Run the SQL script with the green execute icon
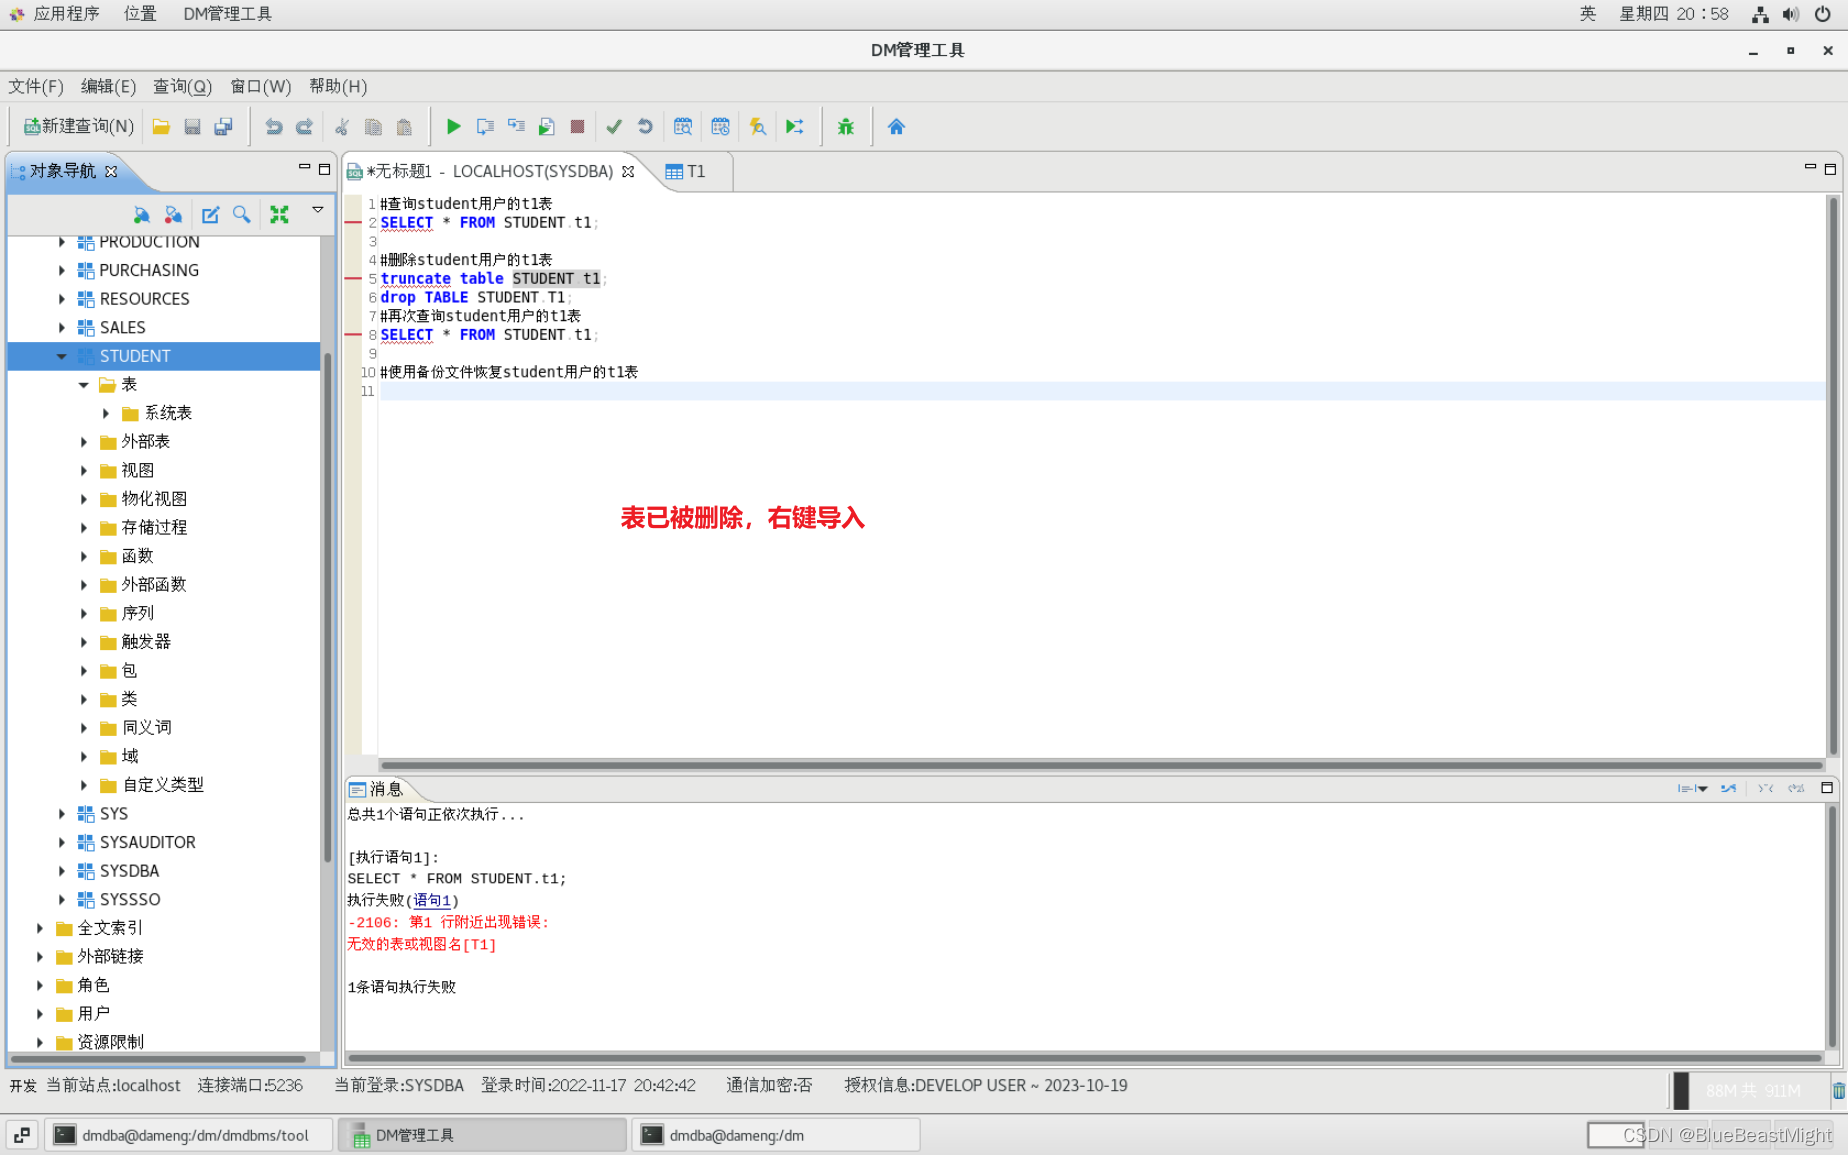1848x1155 pixels. [x=453, y=126]
